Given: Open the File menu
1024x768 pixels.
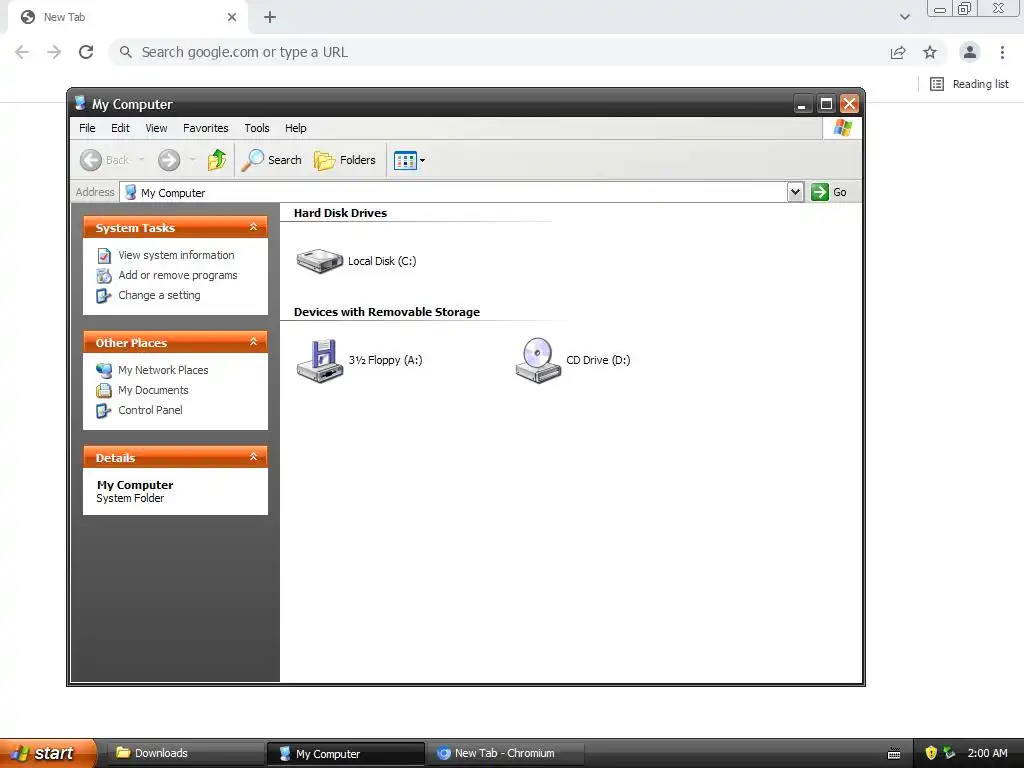Looking at the screenshot, I should pyautogui.click(x=88, y=128).
